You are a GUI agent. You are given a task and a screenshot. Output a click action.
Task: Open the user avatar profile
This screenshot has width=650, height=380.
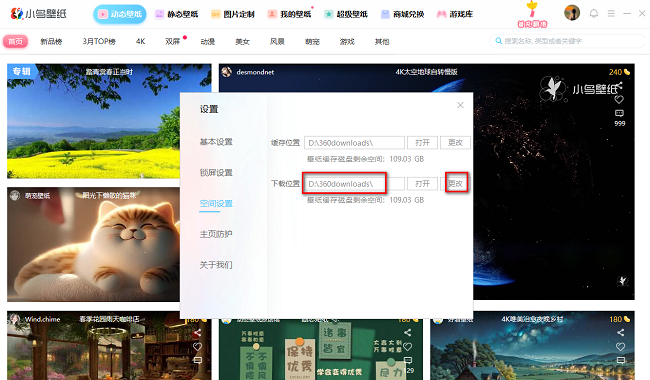pyautogui.click(x=572, y=13)
